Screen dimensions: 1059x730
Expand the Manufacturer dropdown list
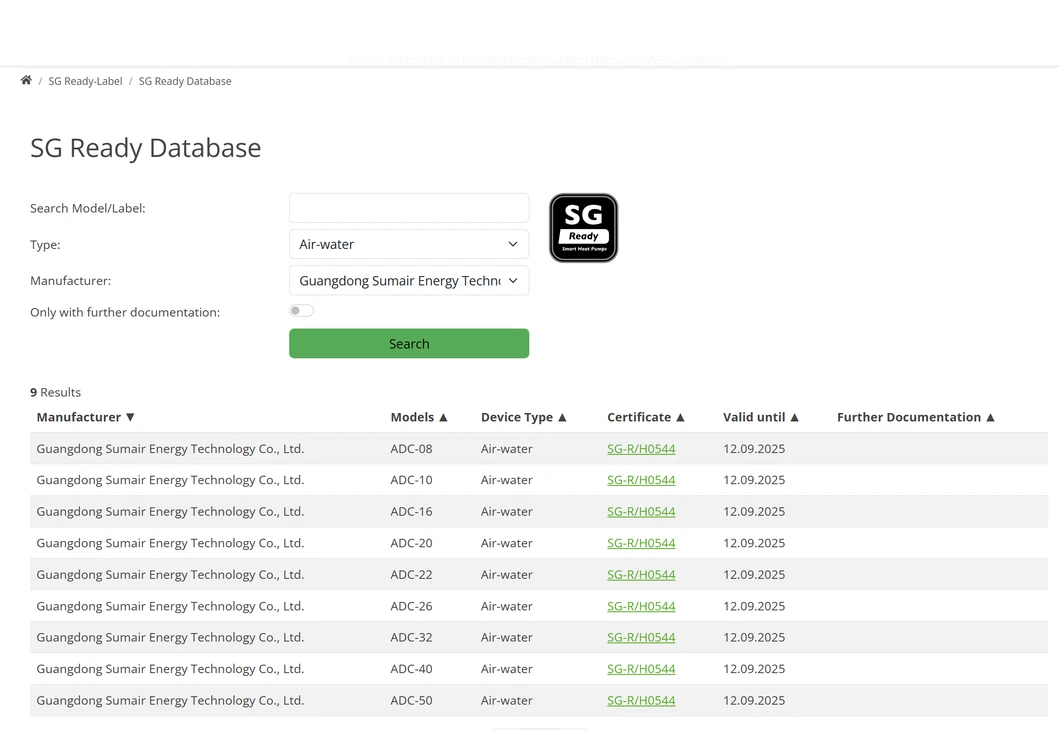click(x=408, y=281)
